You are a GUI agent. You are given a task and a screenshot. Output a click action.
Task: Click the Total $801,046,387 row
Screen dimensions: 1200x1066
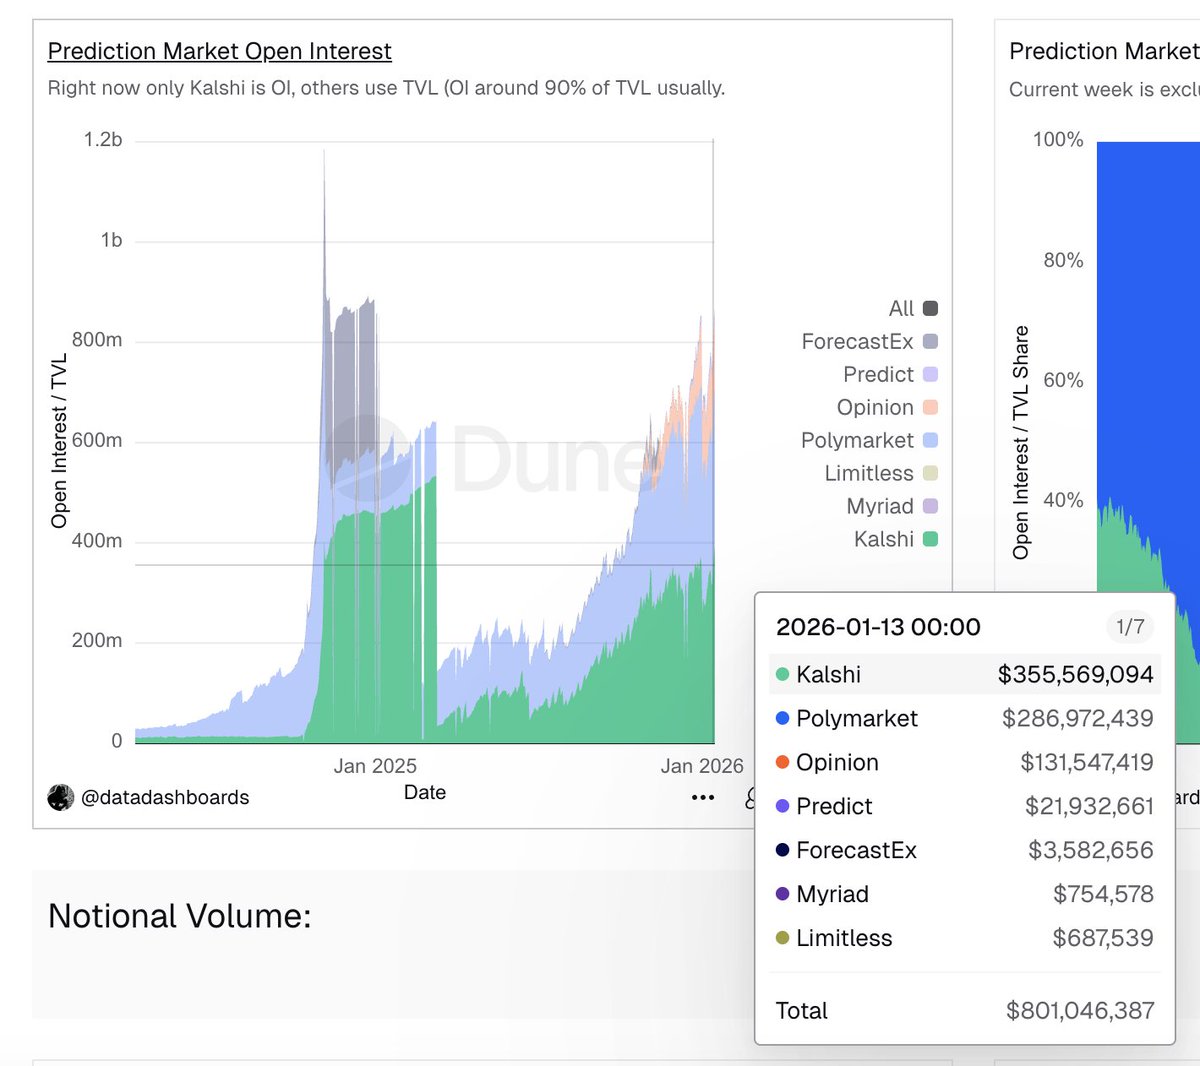pyautogui.click(x=965, y=1011)
